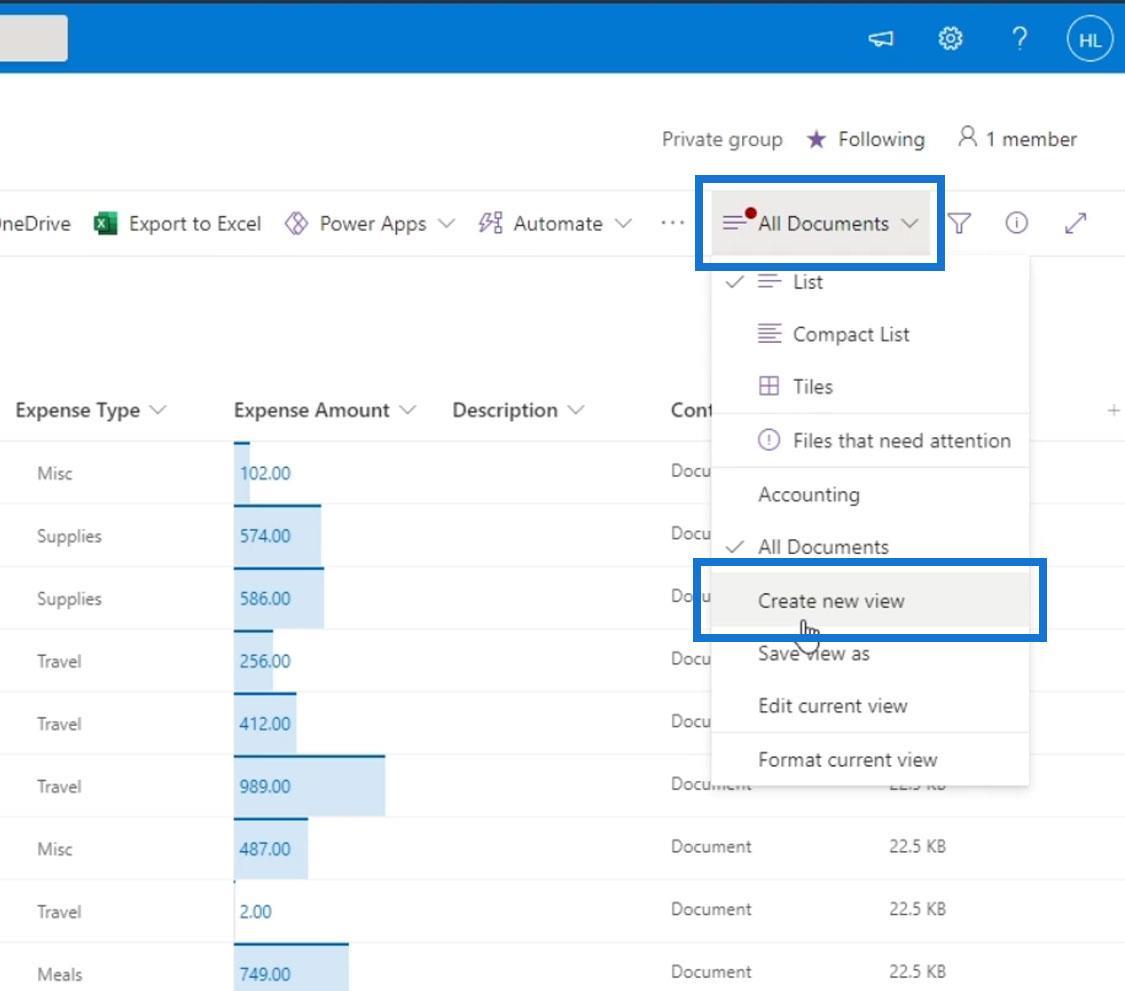The width and height of the screenshot is (1125, 991).
Task: Click the member person icon
Action: (x=967, y=136)
